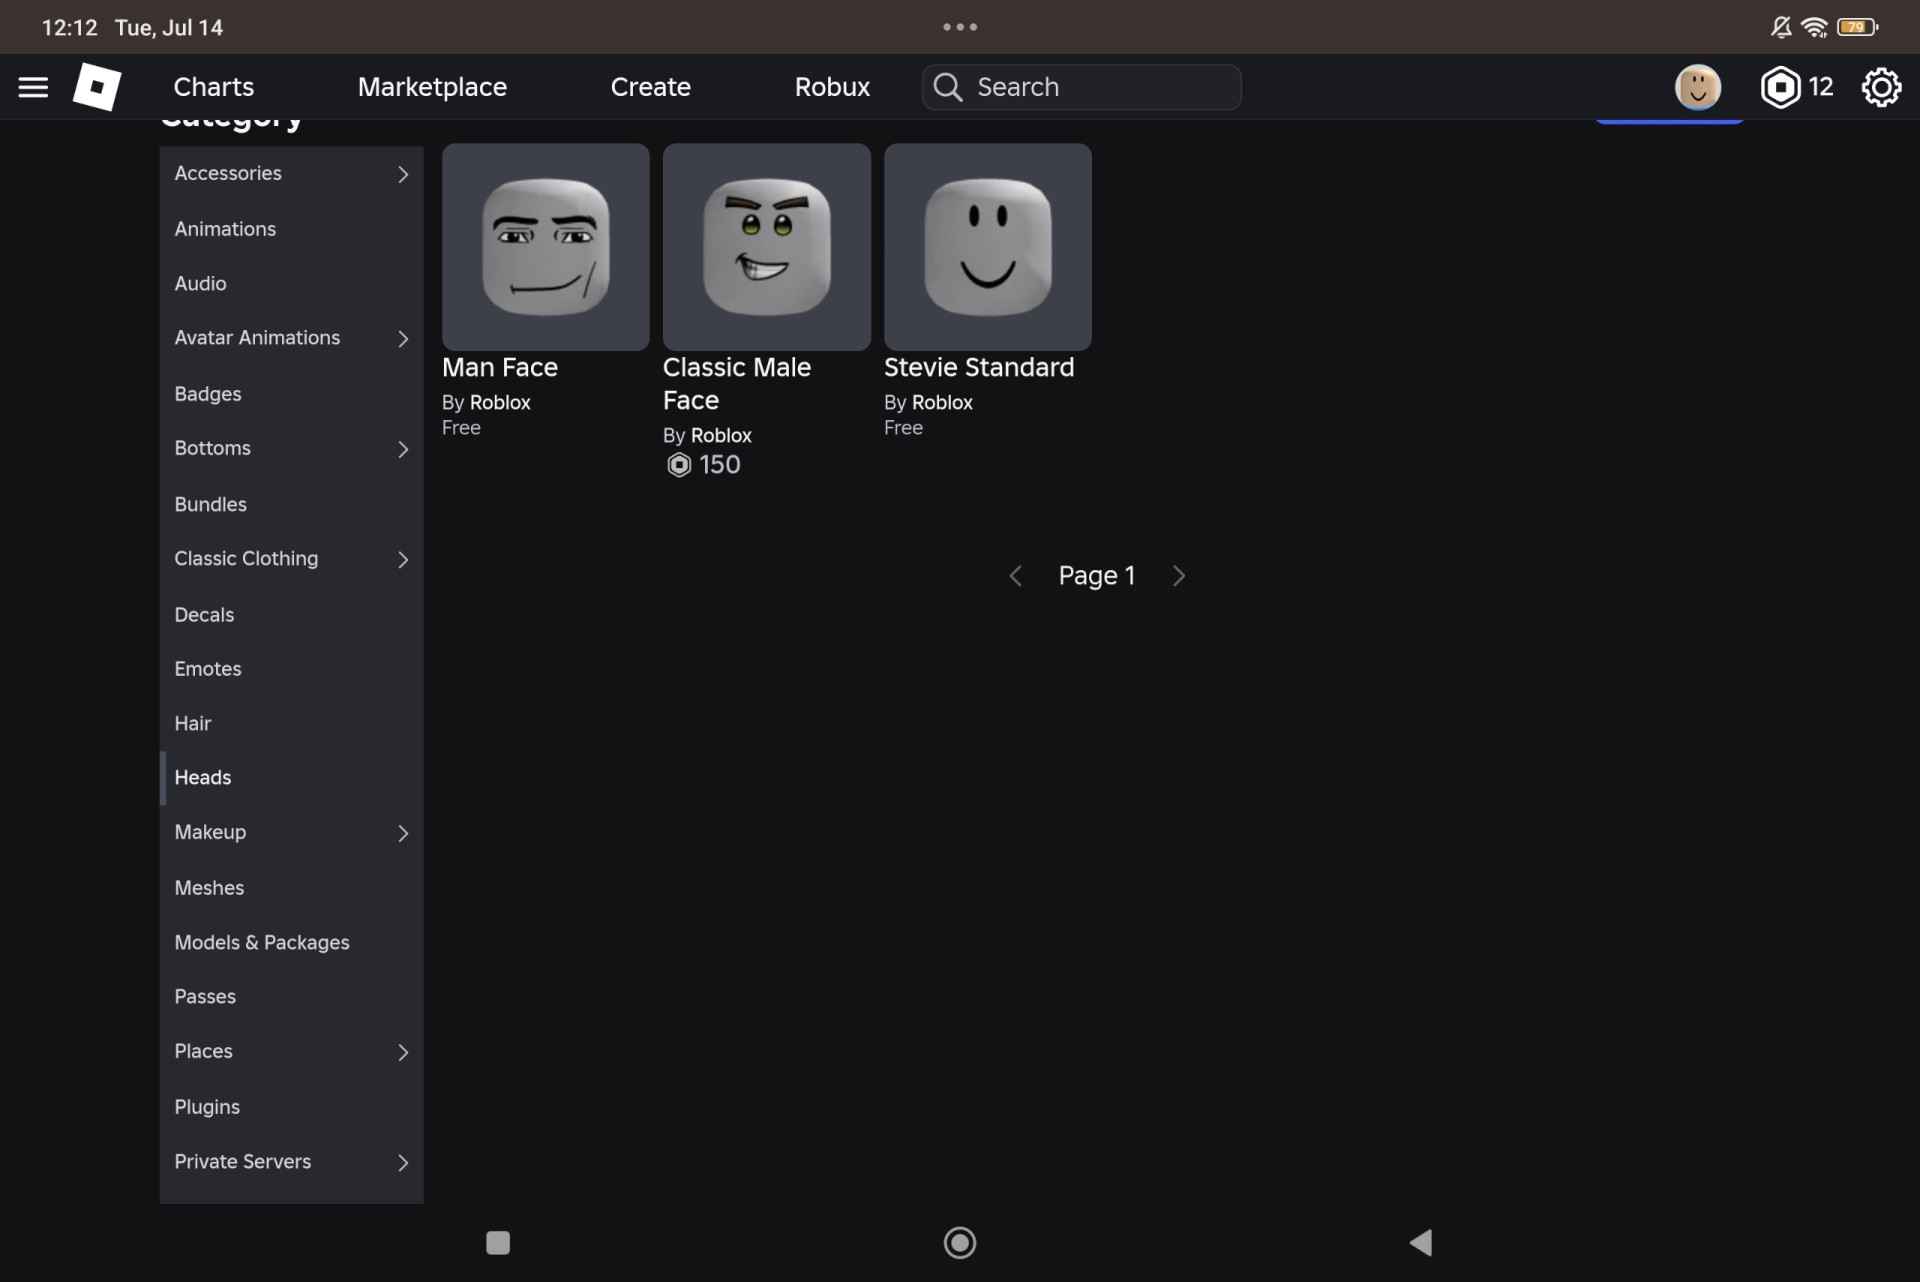Click the Stevie Standard smiley thumbnail
Screen dimensions: 1920x1282
click(x=987, y=247)
